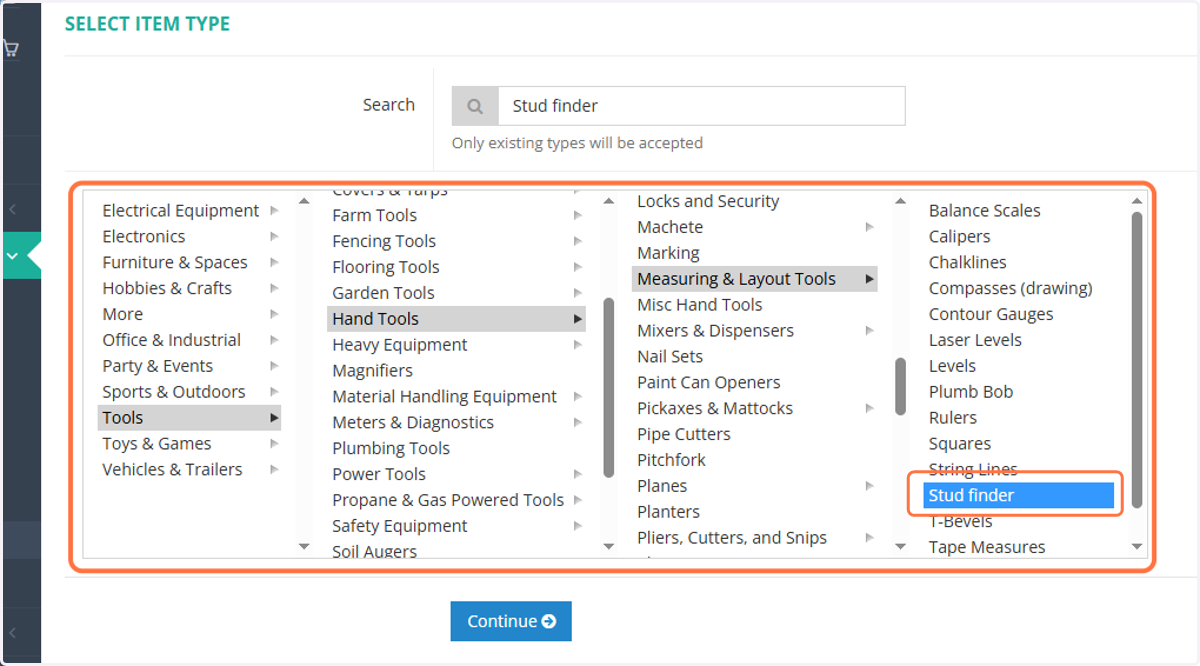The image size is (1200, 666).
Task: Expand arrow next to Sports & Outdoors
Action: click(x=274, y=393)
